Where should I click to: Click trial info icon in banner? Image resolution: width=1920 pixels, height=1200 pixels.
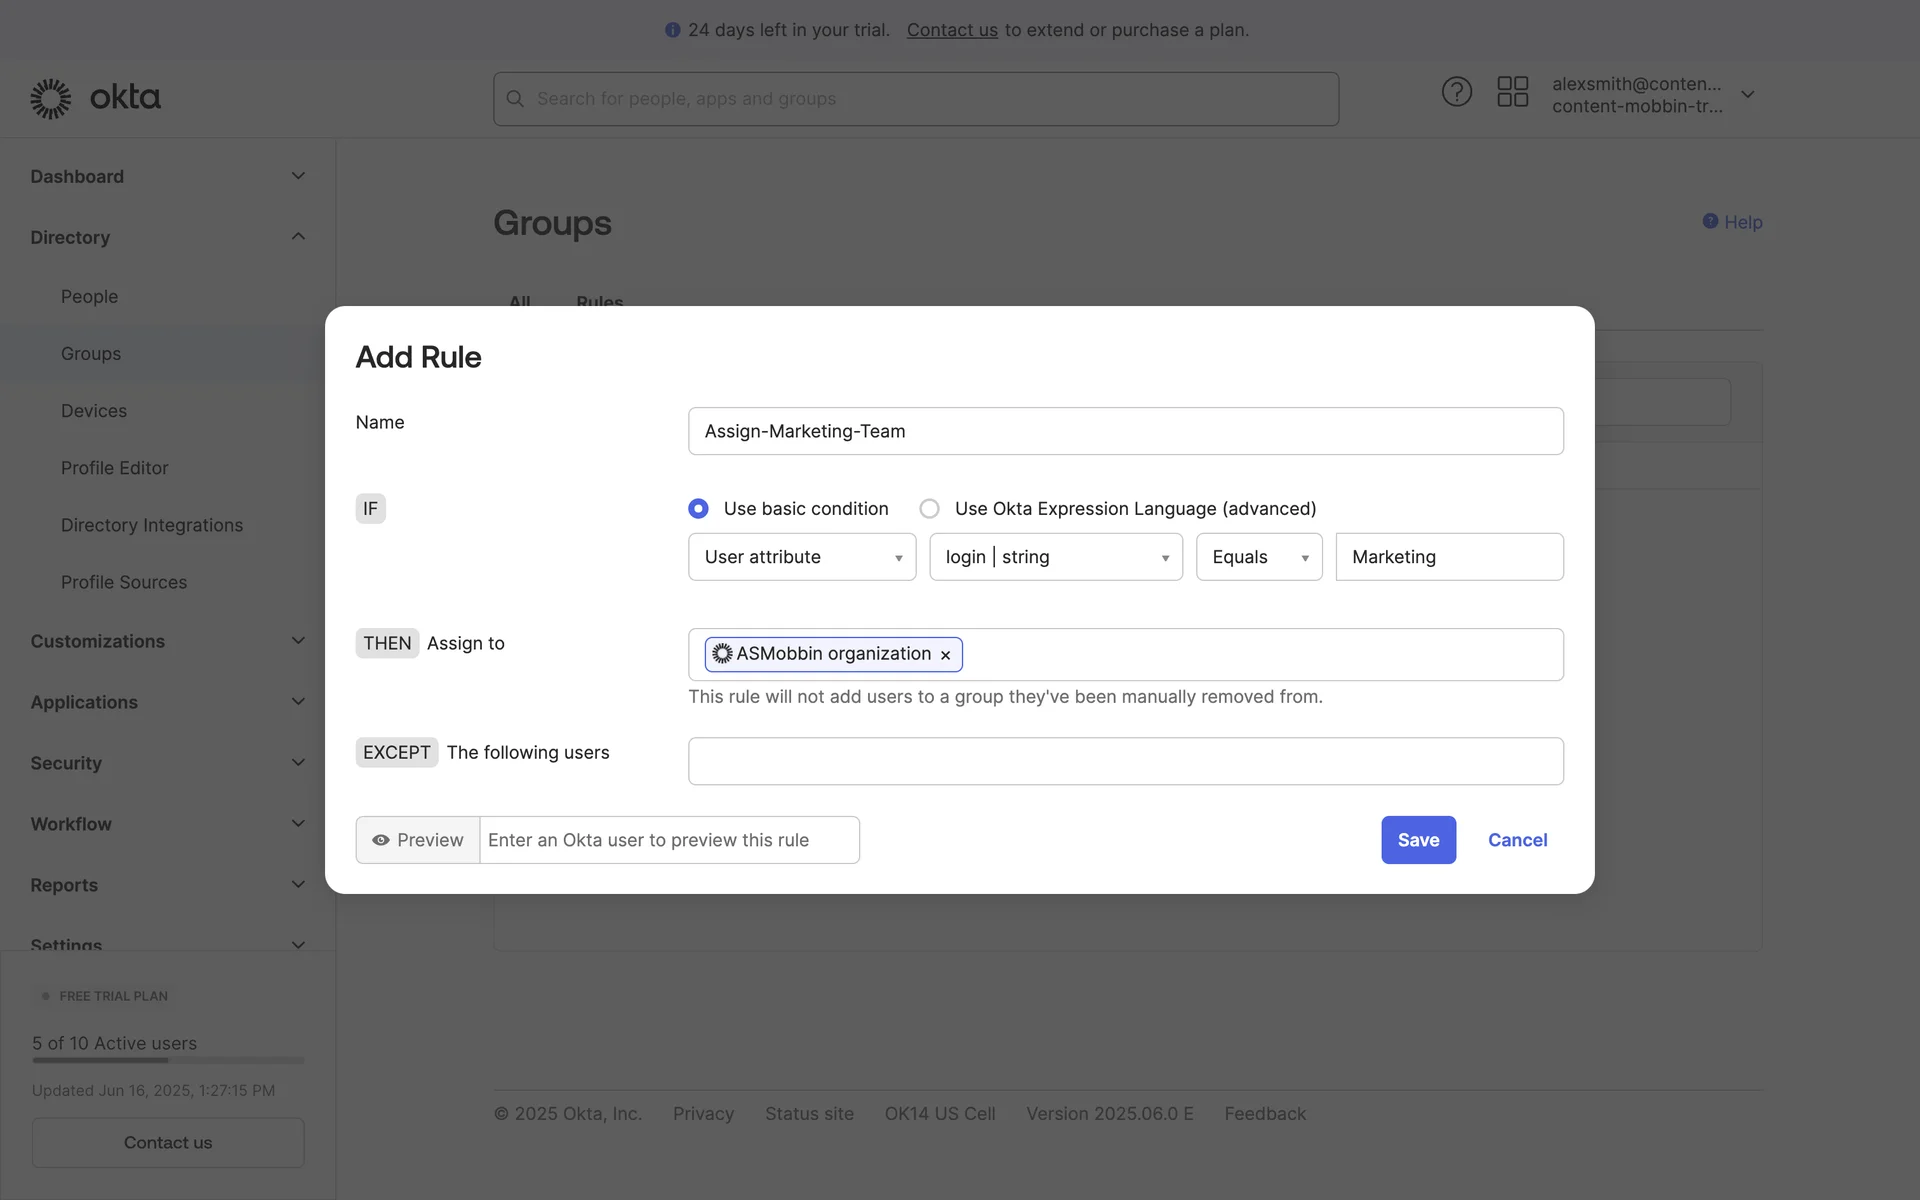tap(672, 30)
